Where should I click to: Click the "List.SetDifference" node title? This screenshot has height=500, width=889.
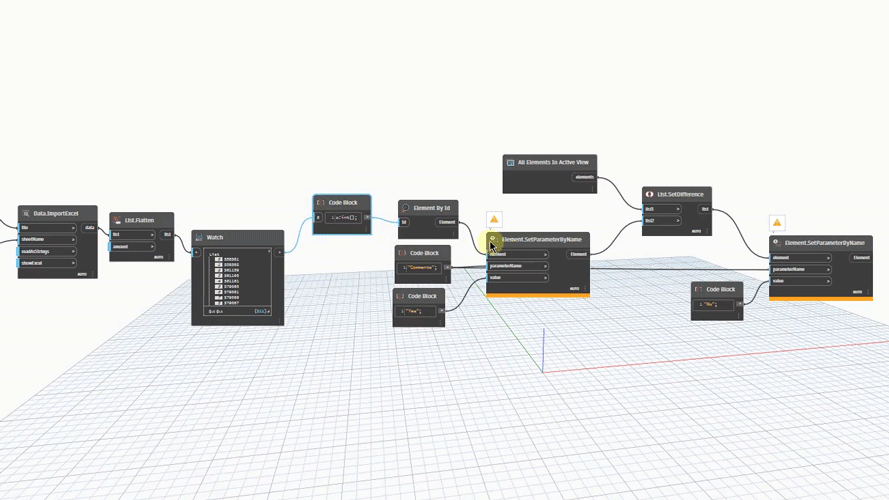pyautogui.click(x=680, y=194)
